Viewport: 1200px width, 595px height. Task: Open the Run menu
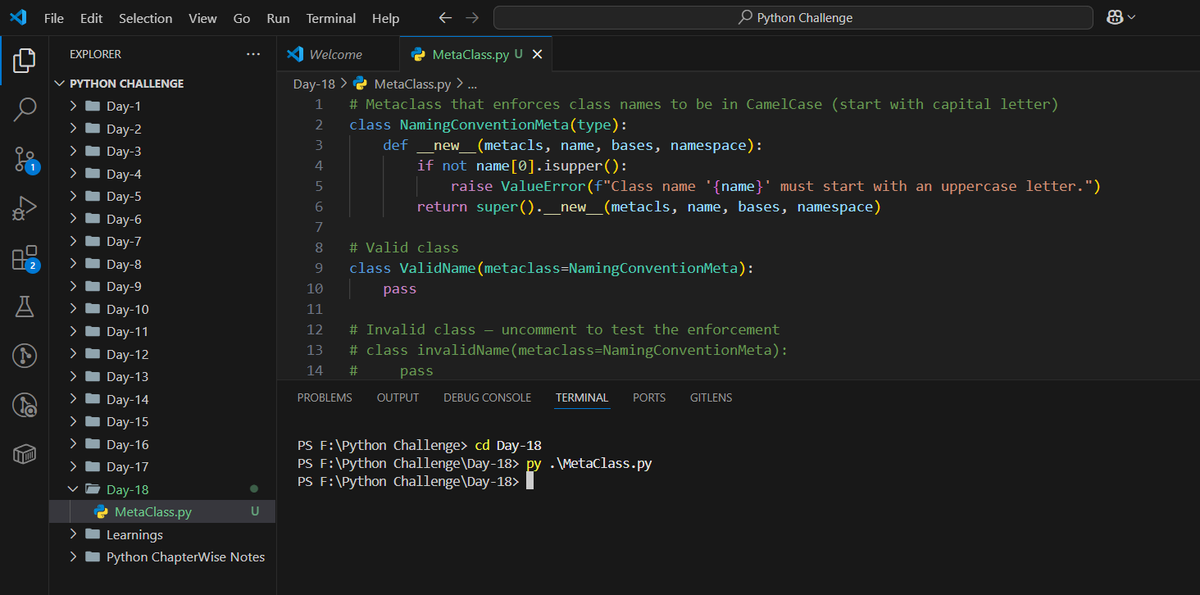click(278, 18)
